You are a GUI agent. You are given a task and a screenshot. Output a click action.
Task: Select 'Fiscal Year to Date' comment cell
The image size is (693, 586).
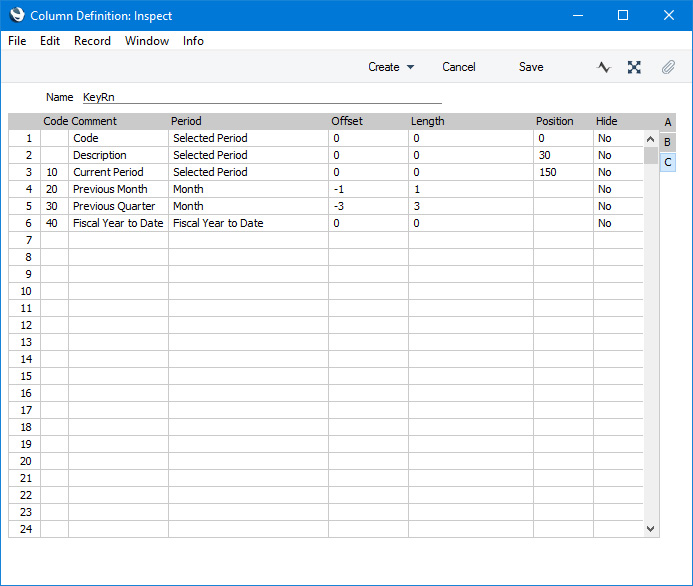point(118,223)
